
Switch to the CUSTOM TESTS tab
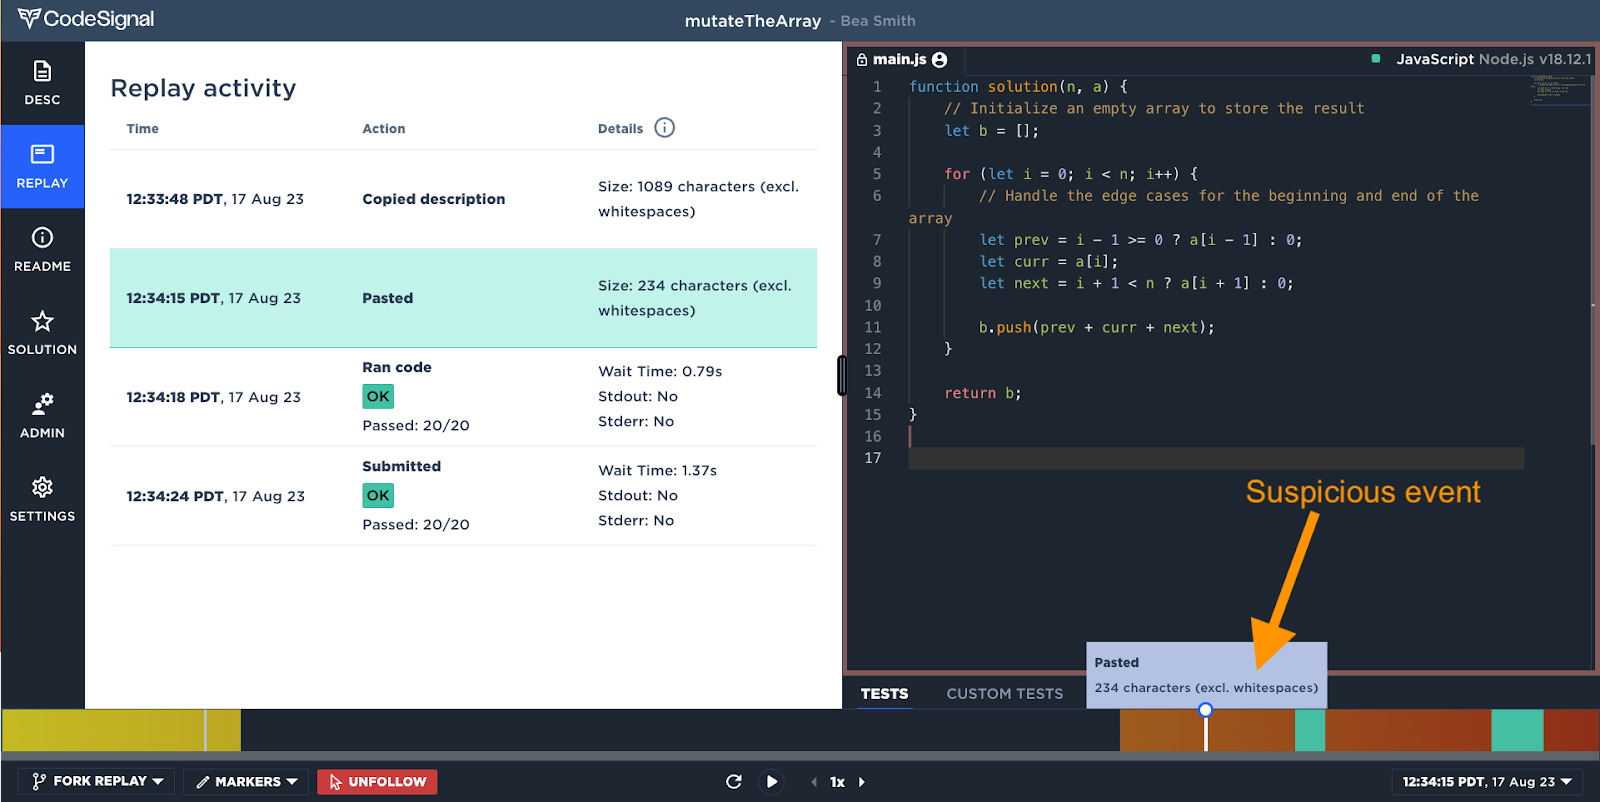click(x=1005, y=693)
